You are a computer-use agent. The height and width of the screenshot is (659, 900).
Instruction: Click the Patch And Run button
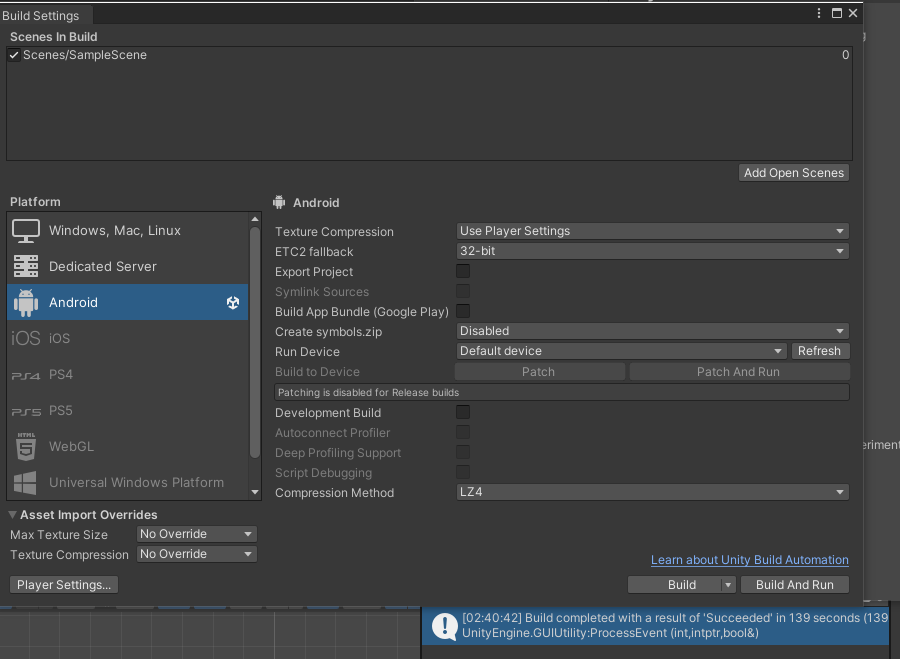click(739, 371)
